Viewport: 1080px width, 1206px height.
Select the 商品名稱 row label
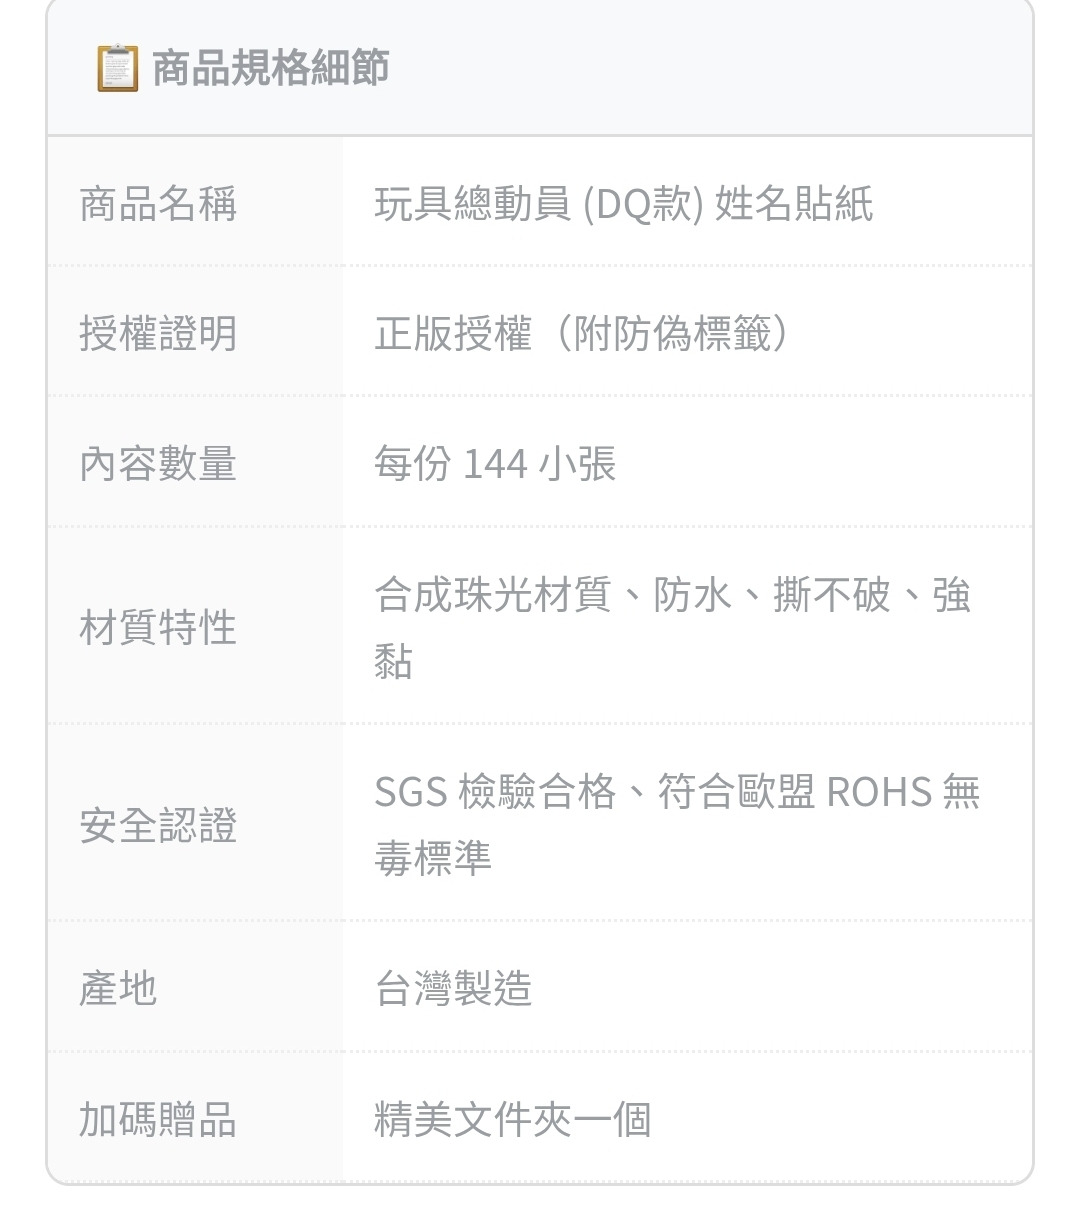pos(158,204)
